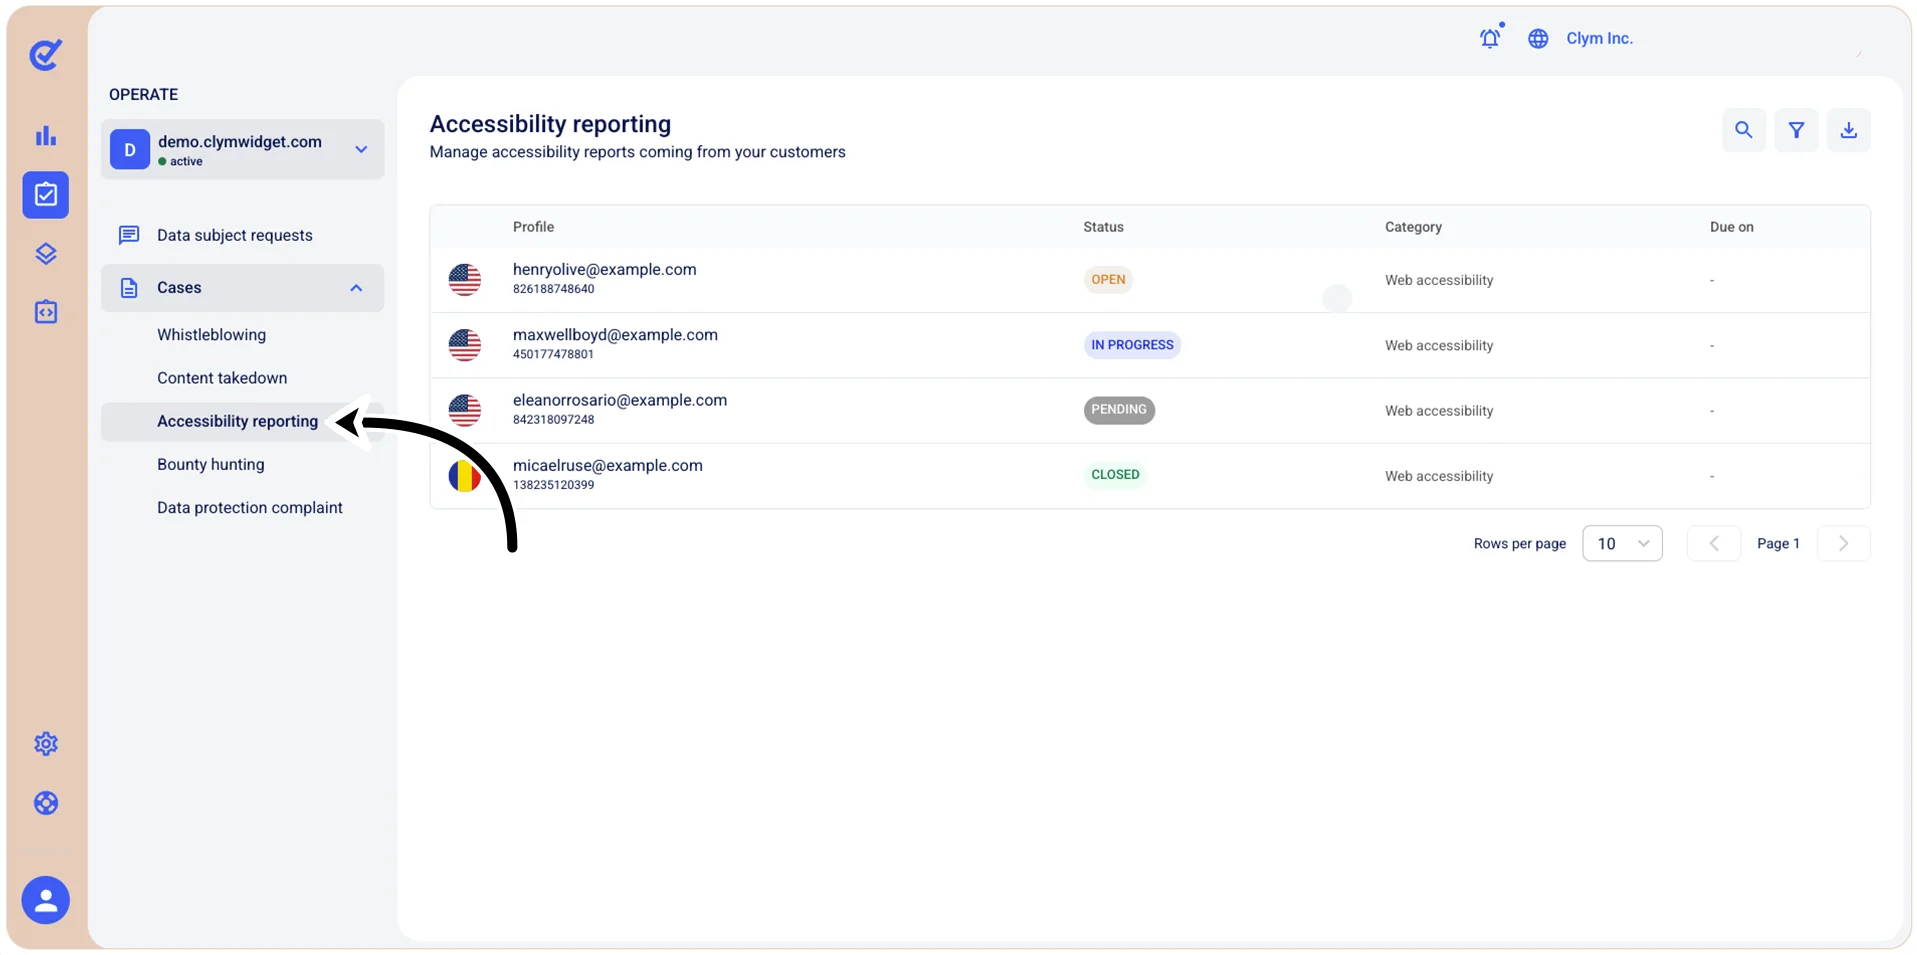The image size is (1917, 955).
Task: Click the globe language icon
Action: (x=1538, y=39)
